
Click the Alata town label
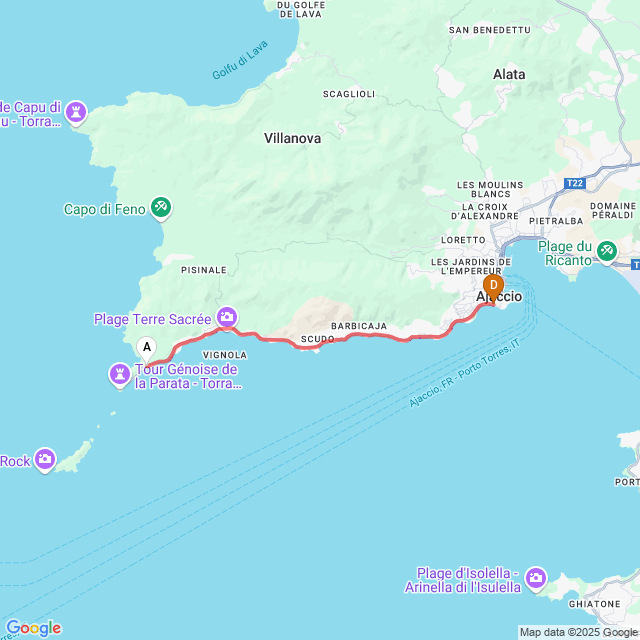tap(509, 74)
